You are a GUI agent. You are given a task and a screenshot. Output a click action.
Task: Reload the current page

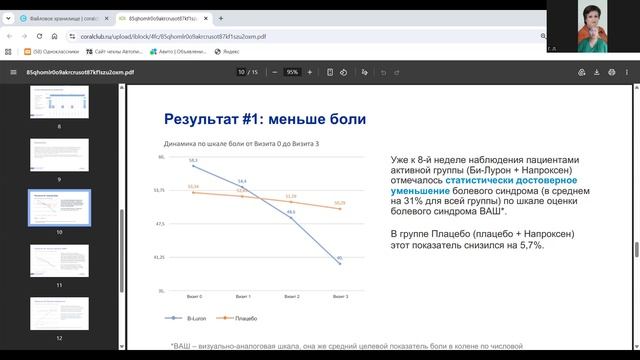(39, 36)
